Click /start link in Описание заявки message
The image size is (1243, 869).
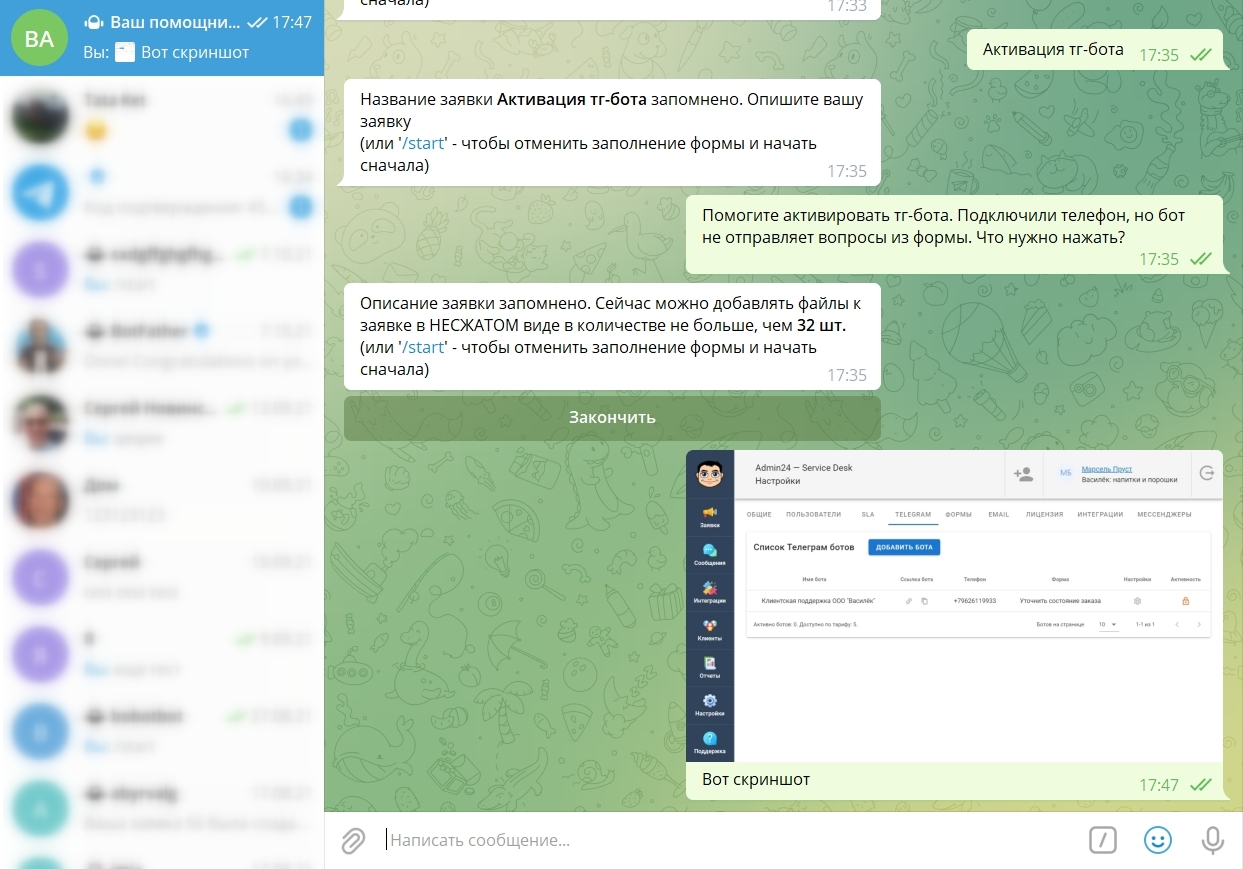point(422,347)
